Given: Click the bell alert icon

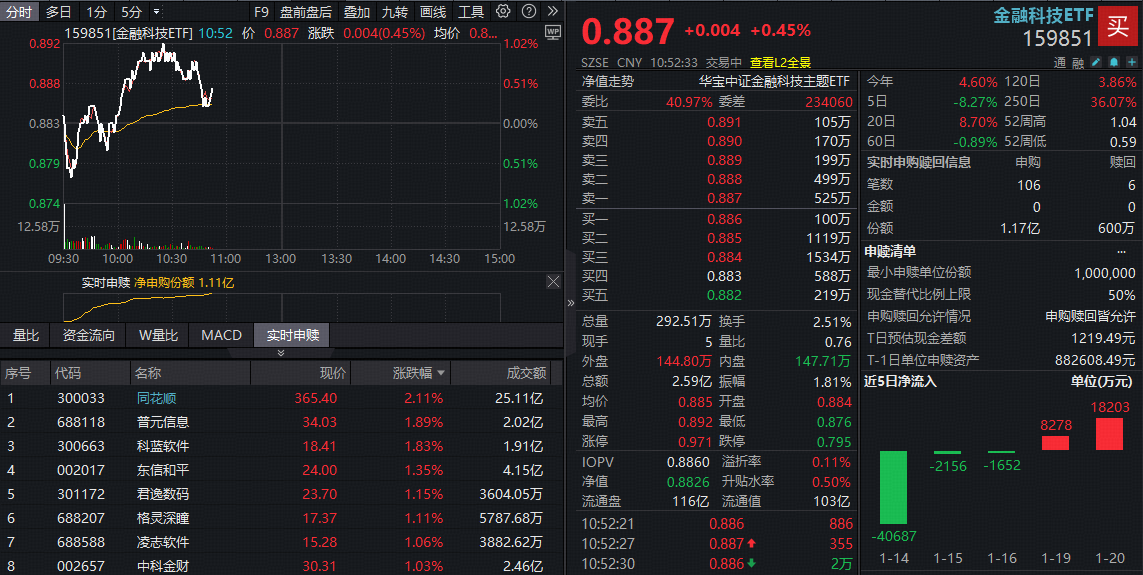Looking at the screenshot, I should point(1116,62).
